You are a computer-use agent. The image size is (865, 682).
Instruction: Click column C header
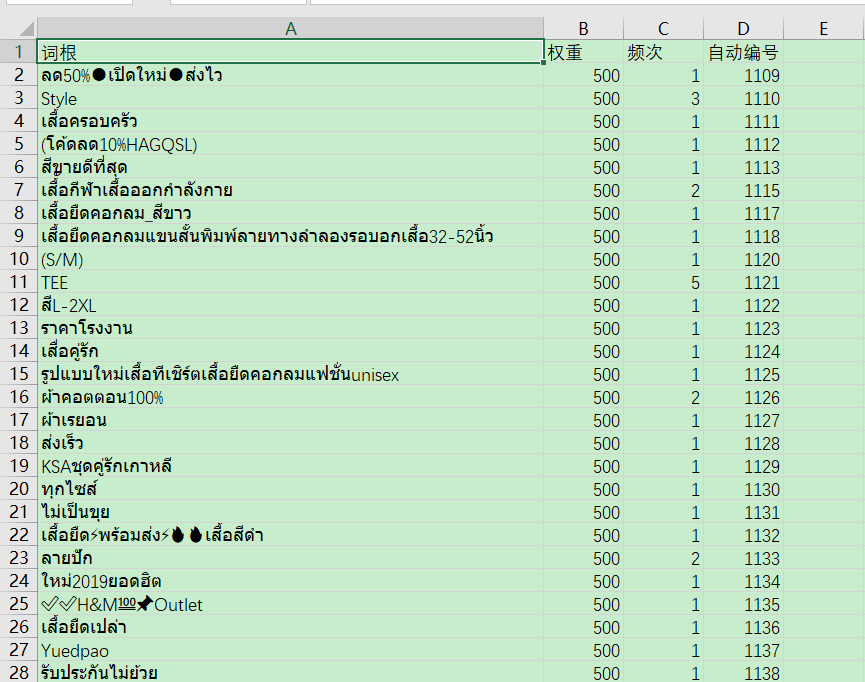click(663, 29)
